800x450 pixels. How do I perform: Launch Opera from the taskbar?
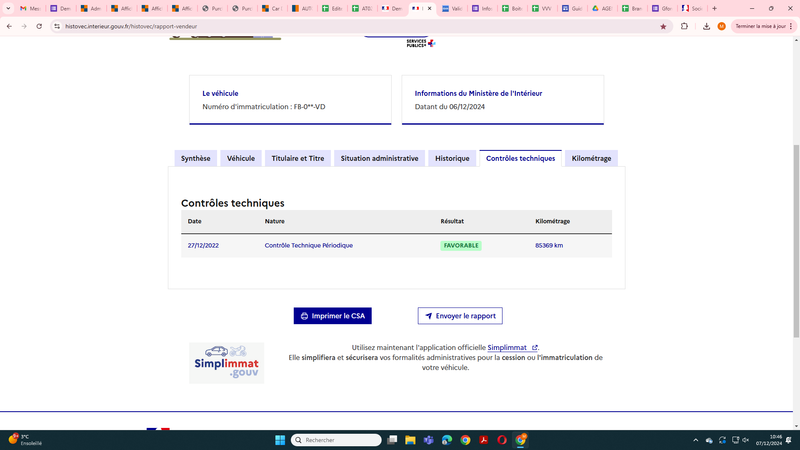tap(502, 440)
